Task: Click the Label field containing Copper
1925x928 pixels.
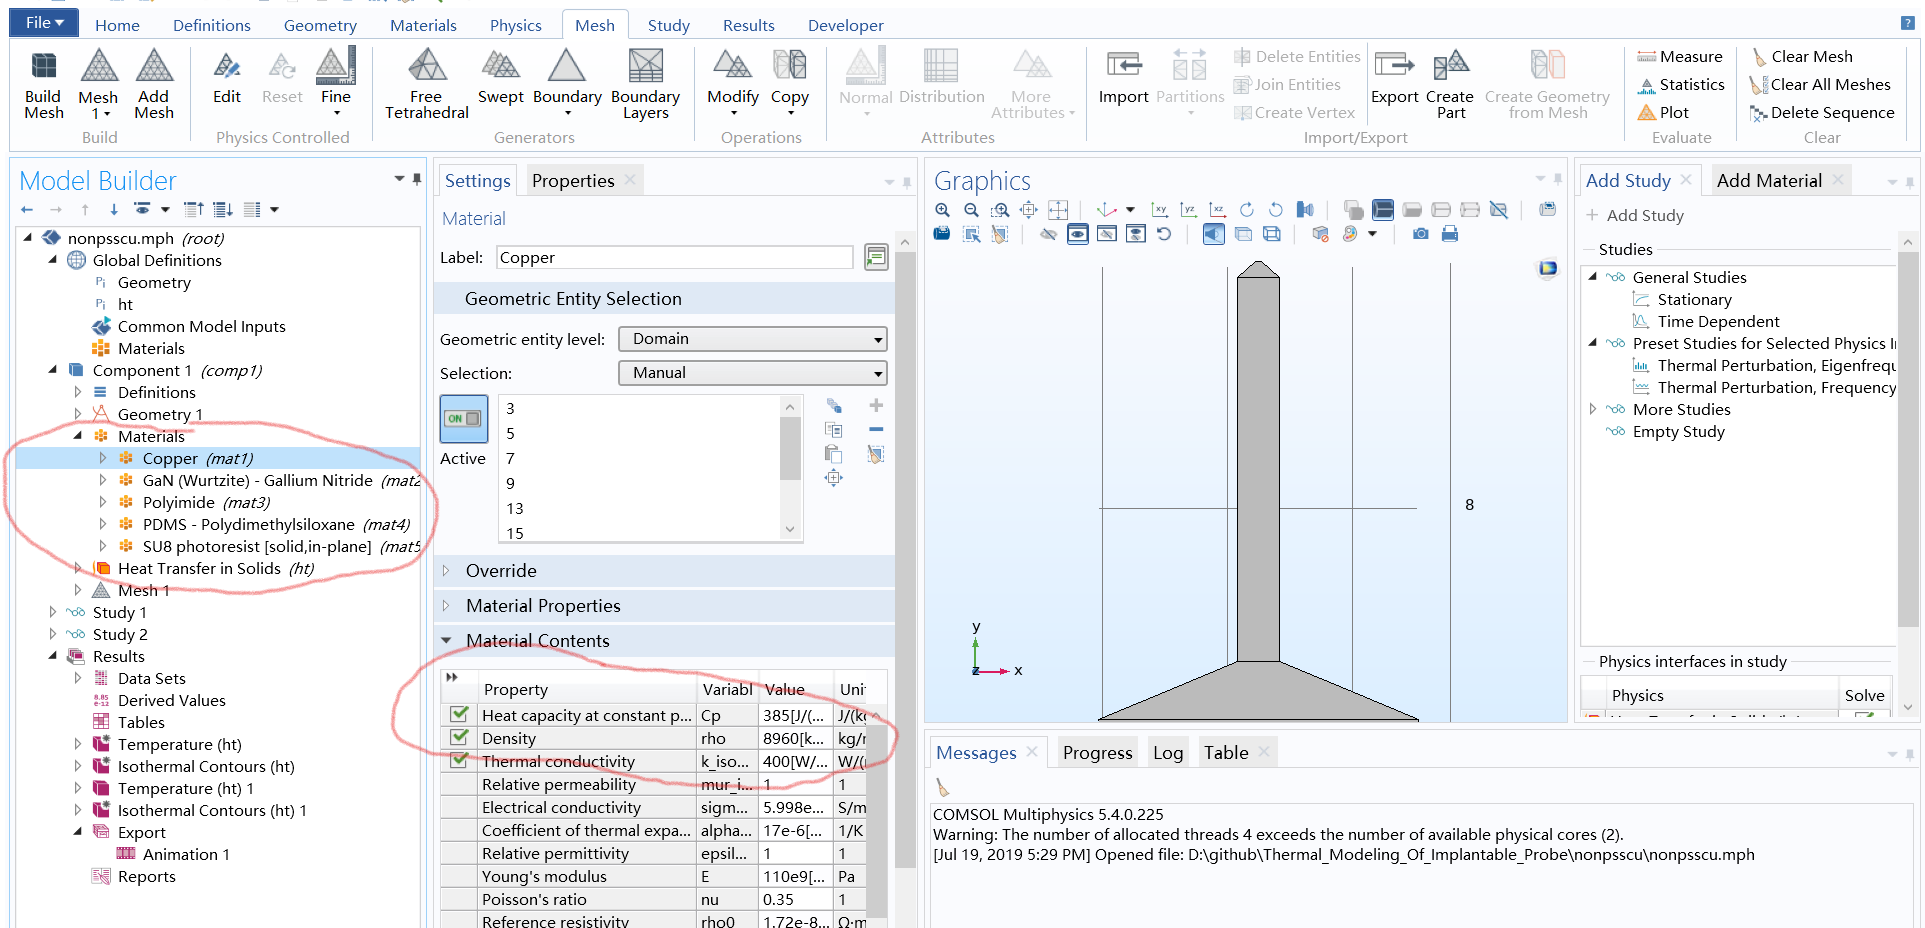Action: (675, 257)
